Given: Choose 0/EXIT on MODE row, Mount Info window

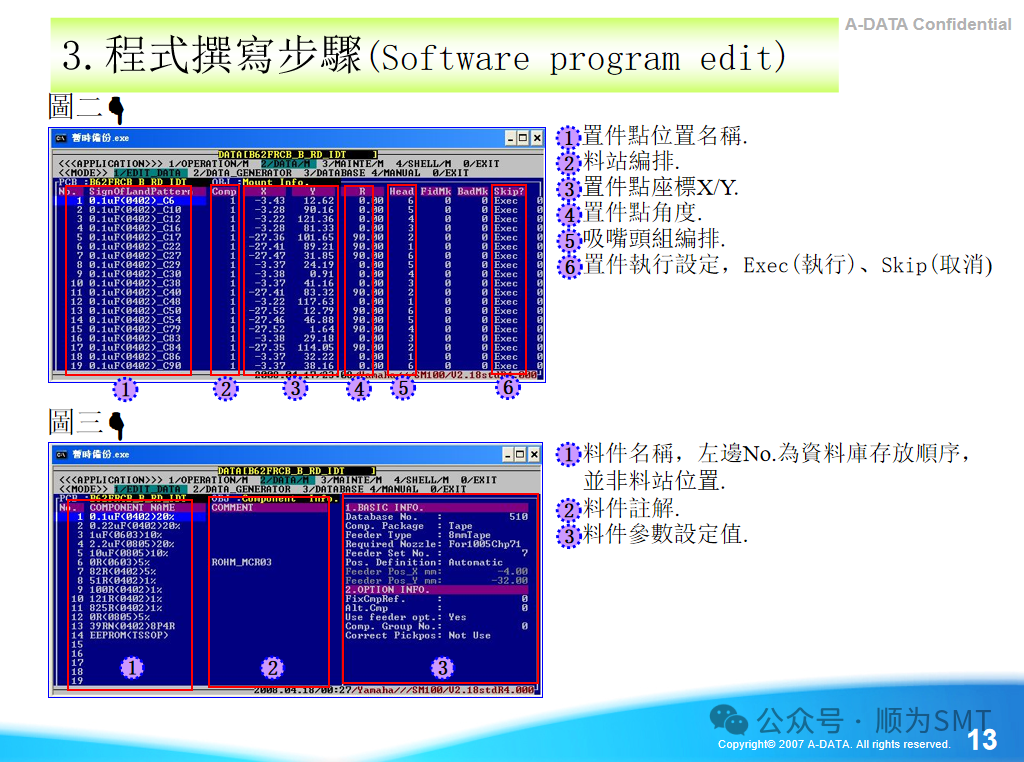Looking at the screenshot, I should (451, 173).
